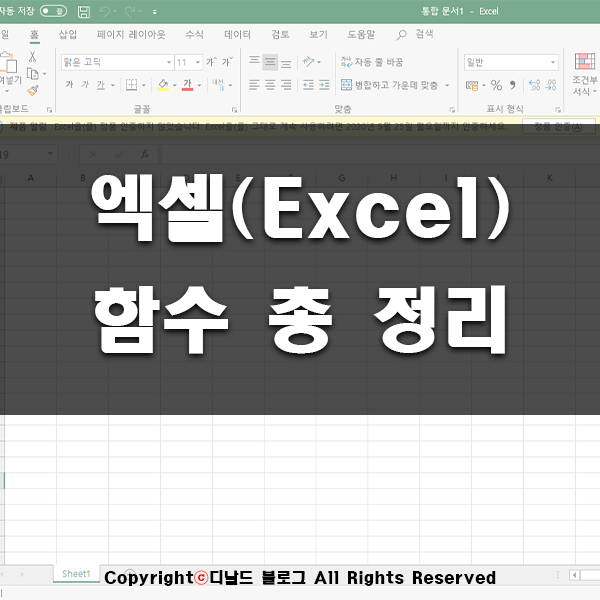This screenshot has height=600, width=600.
Task: Click Decrease Indent icon
Action: coord(308,85)
